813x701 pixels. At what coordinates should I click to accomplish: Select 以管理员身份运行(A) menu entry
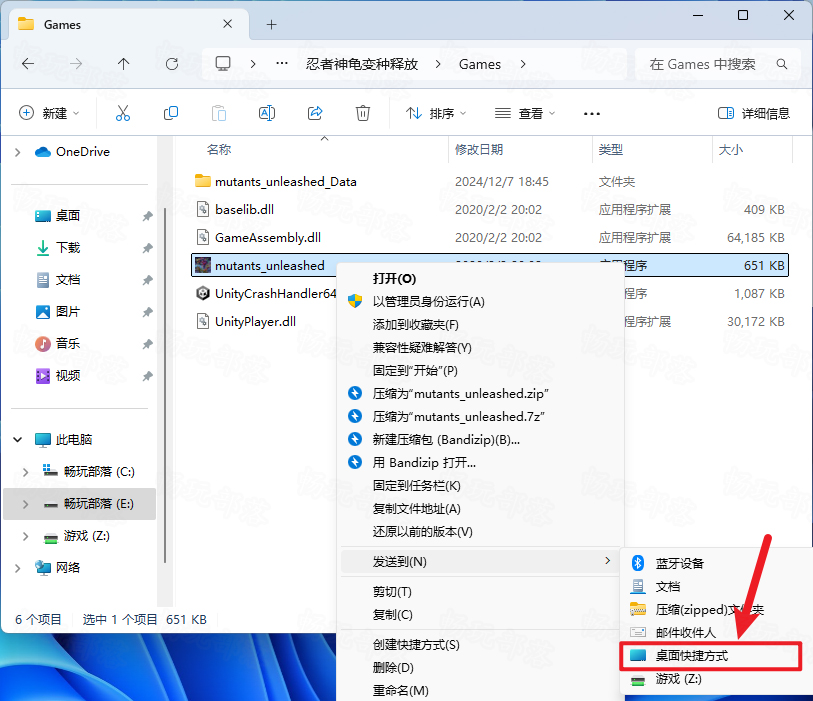482,302
